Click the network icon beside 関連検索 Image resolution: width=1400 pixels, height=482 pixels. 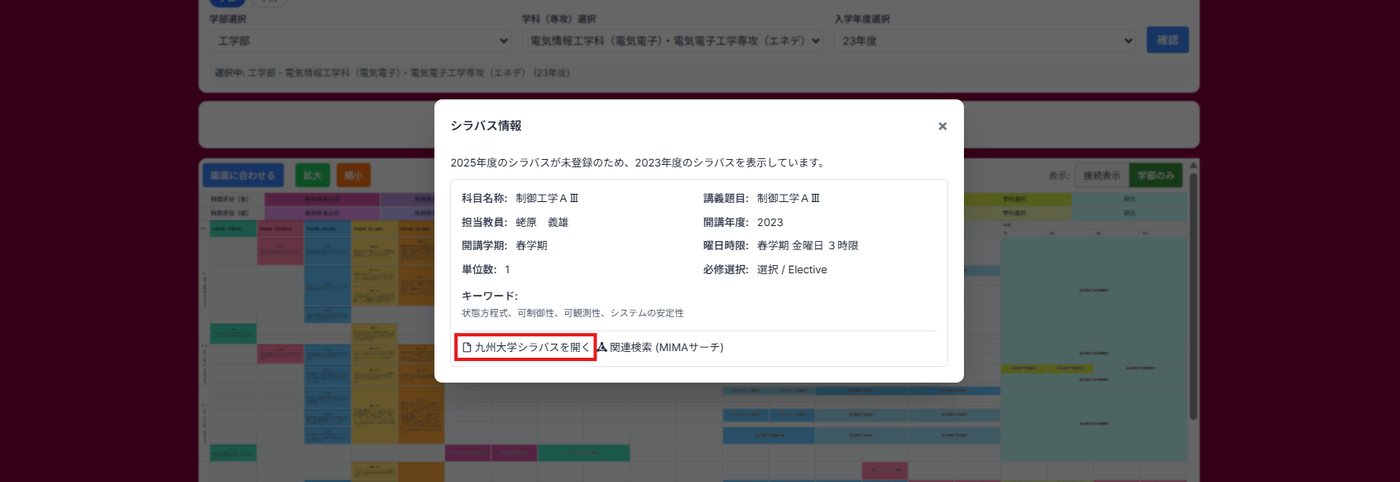tap(602, 347)
